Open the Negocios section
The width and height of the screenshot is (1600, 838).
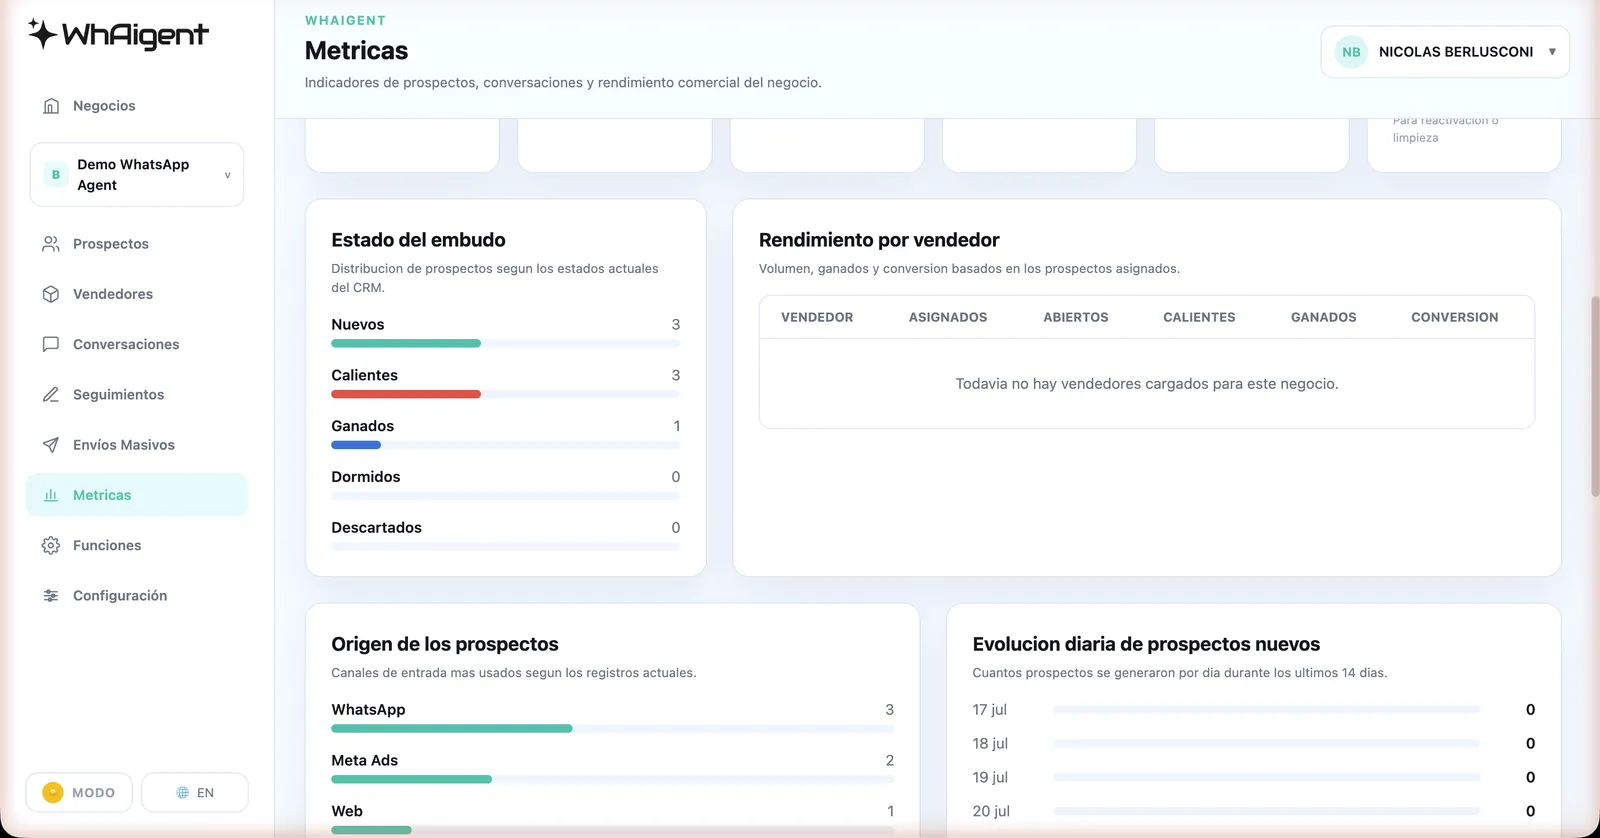point(137,106)
